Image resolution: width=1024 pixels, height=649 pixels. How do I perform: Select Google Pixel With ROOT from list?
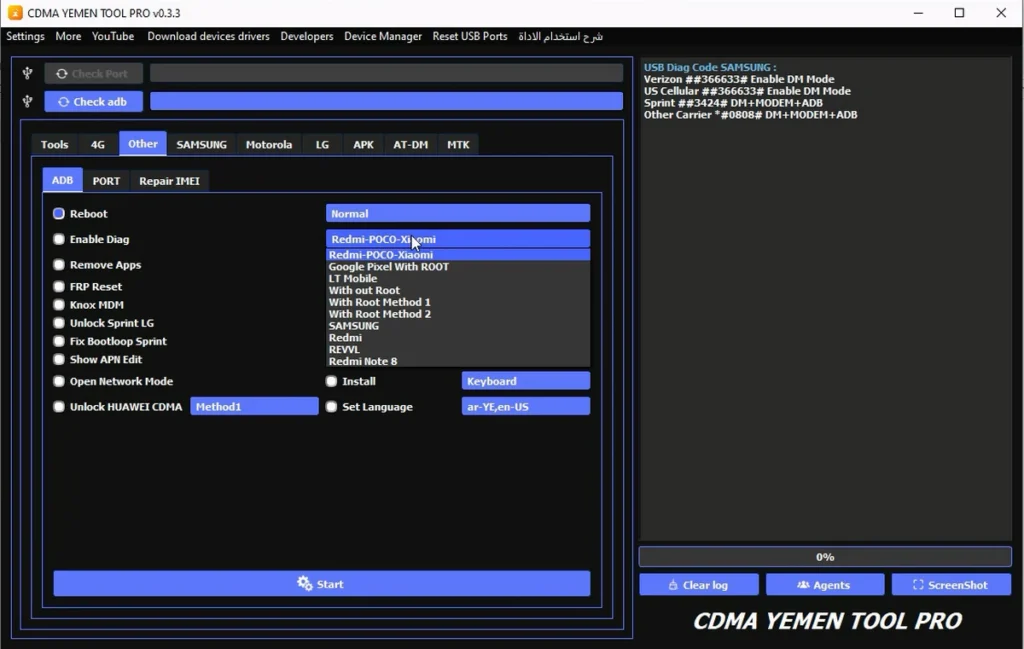pyautogui.click(x=389, y=267)
